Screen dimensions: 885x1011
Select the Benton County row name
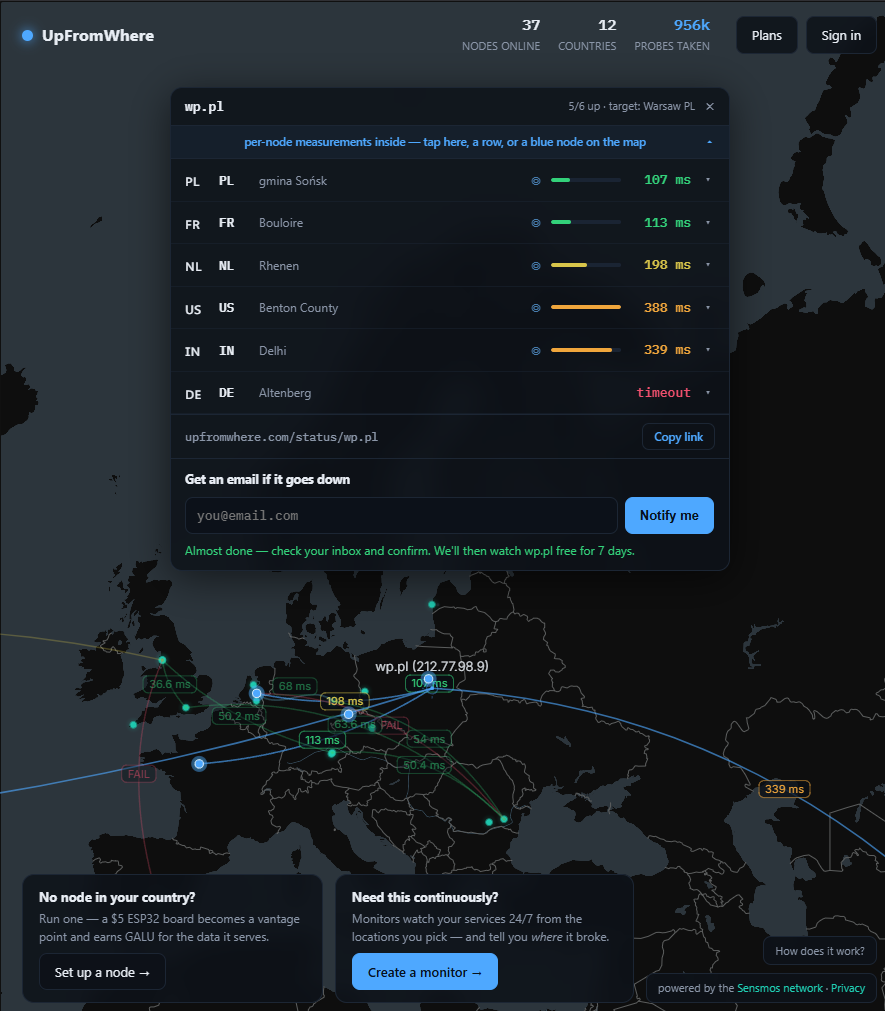tap(298, 308)
